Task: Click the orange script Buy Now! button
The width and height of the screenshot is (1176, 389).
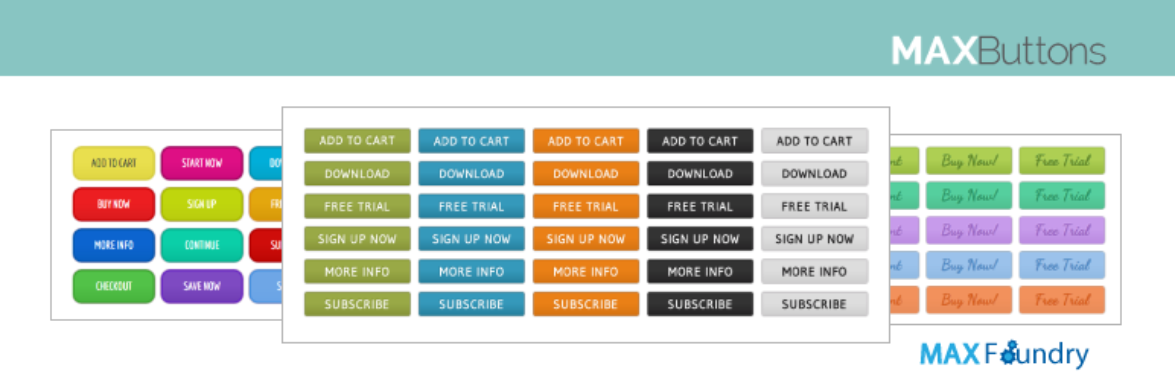Action: click(x=969, y=300)
